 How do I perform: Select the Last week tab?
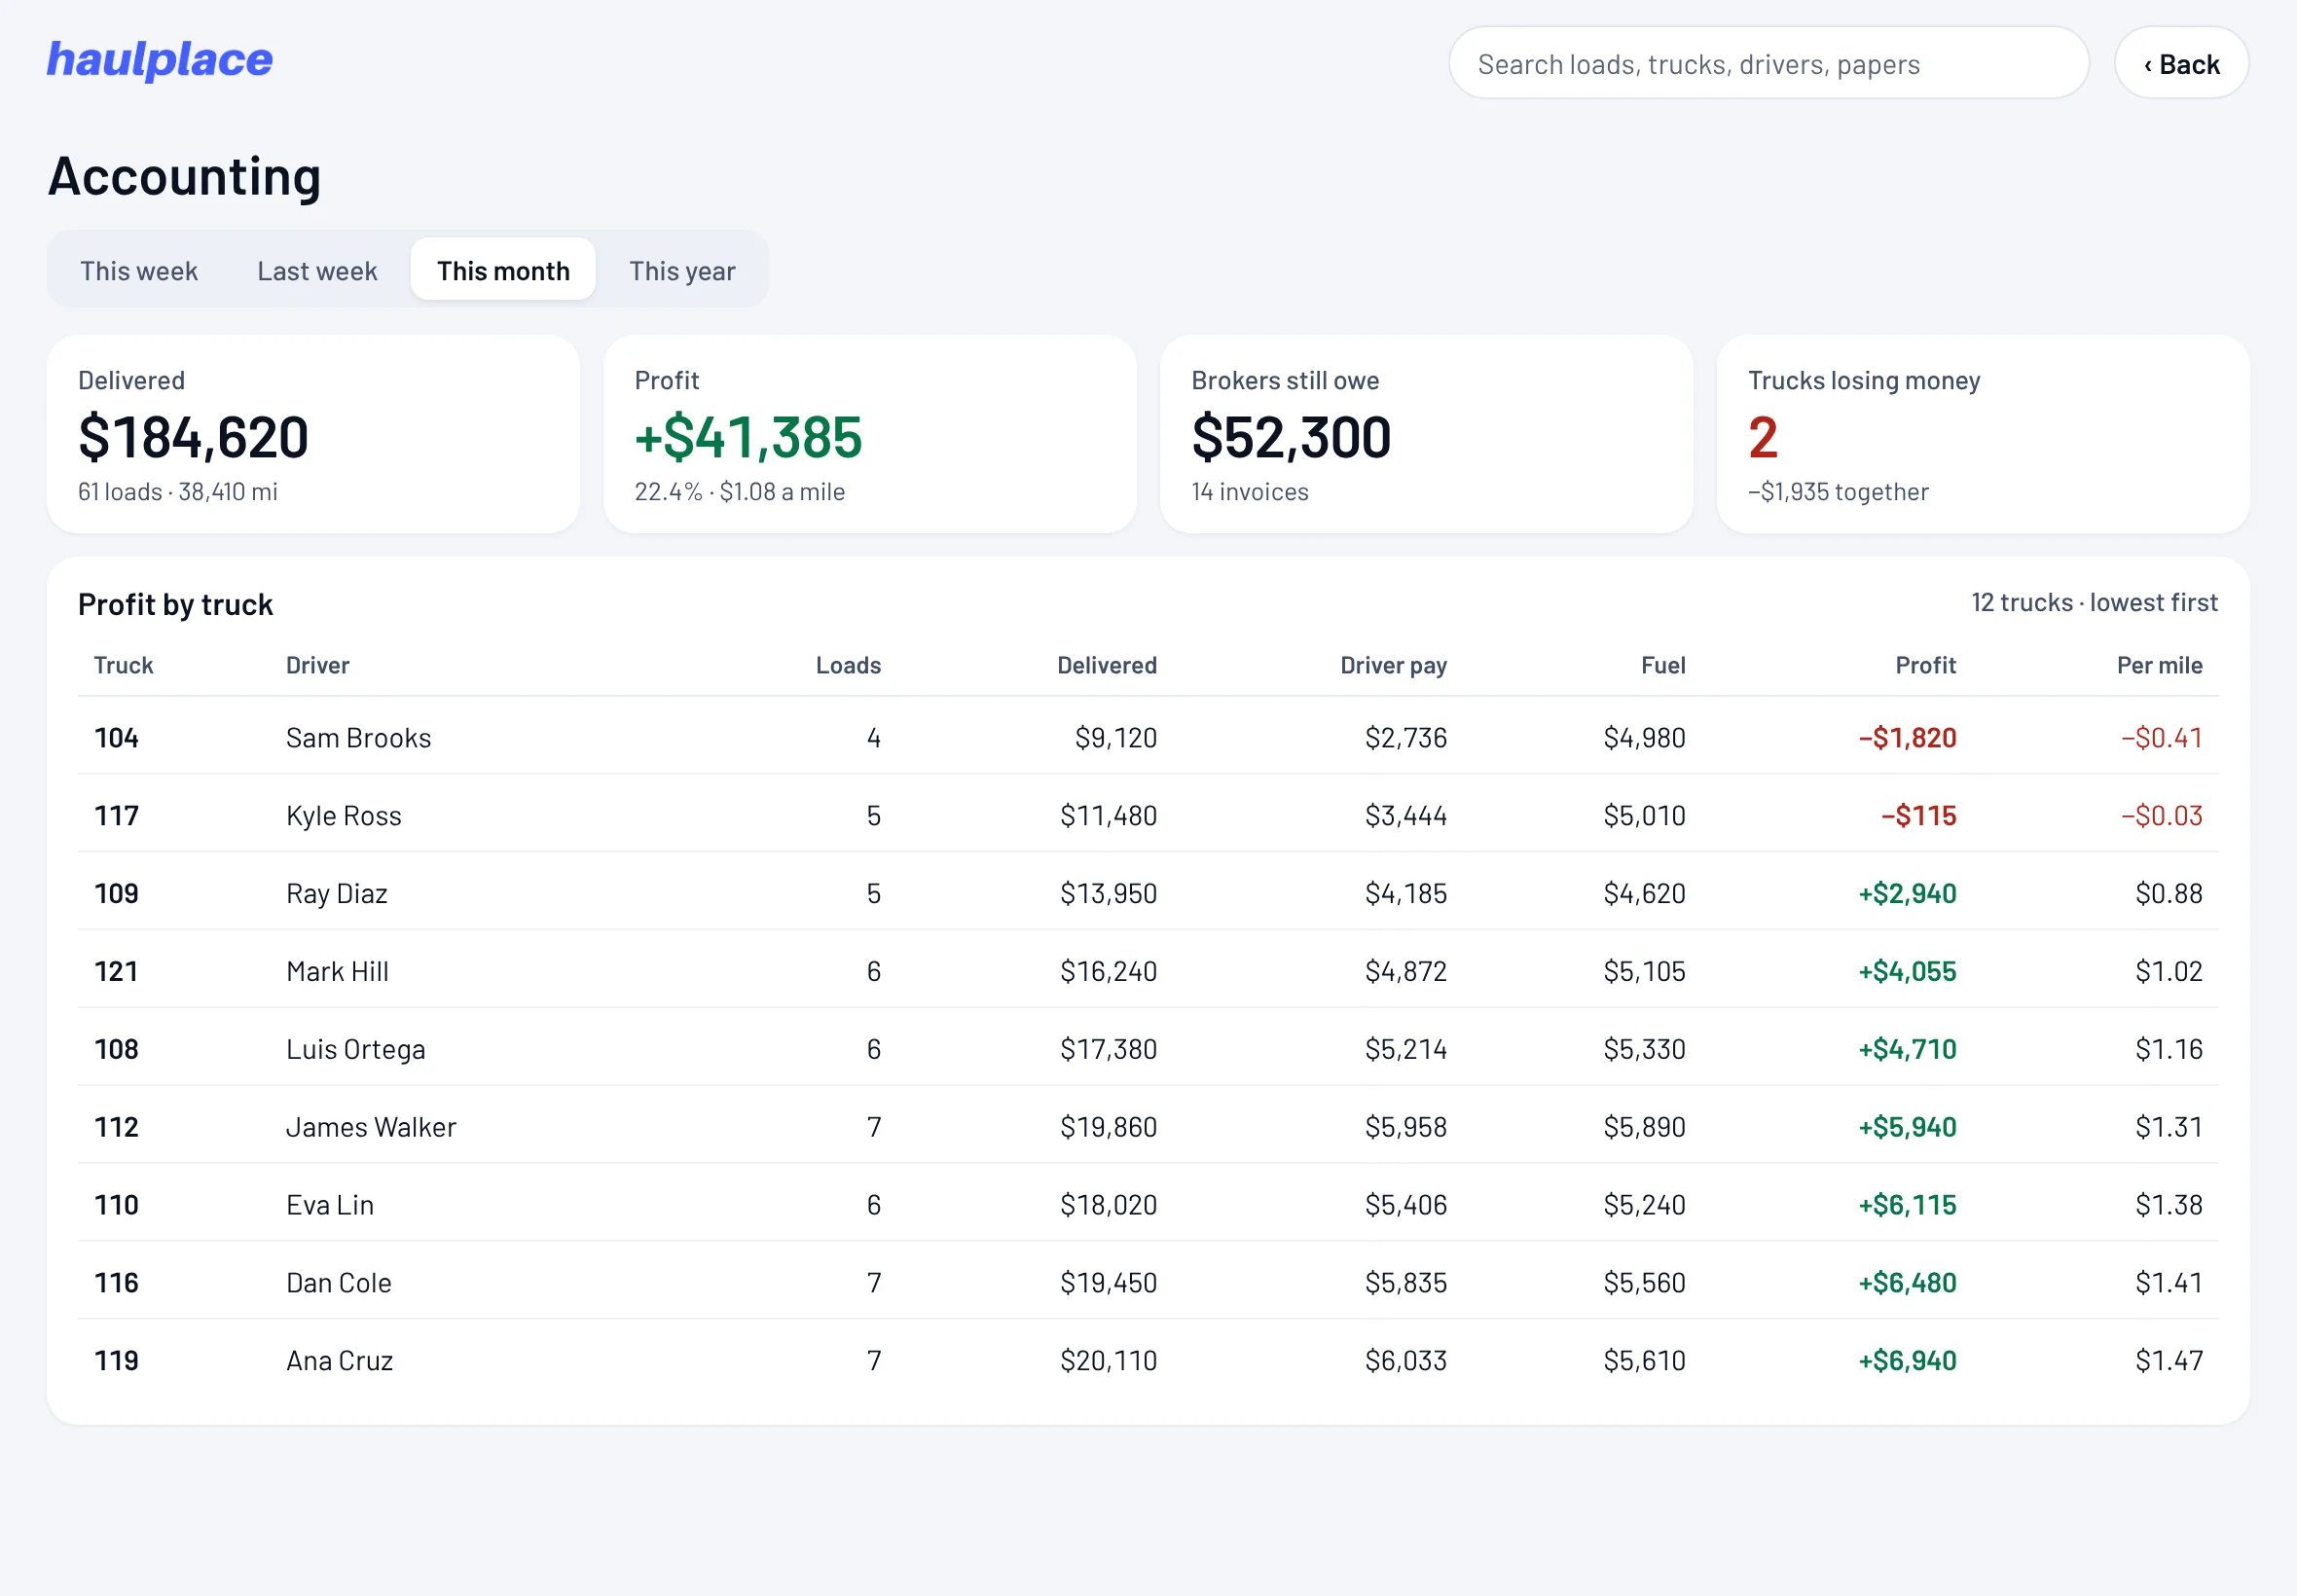317,271
